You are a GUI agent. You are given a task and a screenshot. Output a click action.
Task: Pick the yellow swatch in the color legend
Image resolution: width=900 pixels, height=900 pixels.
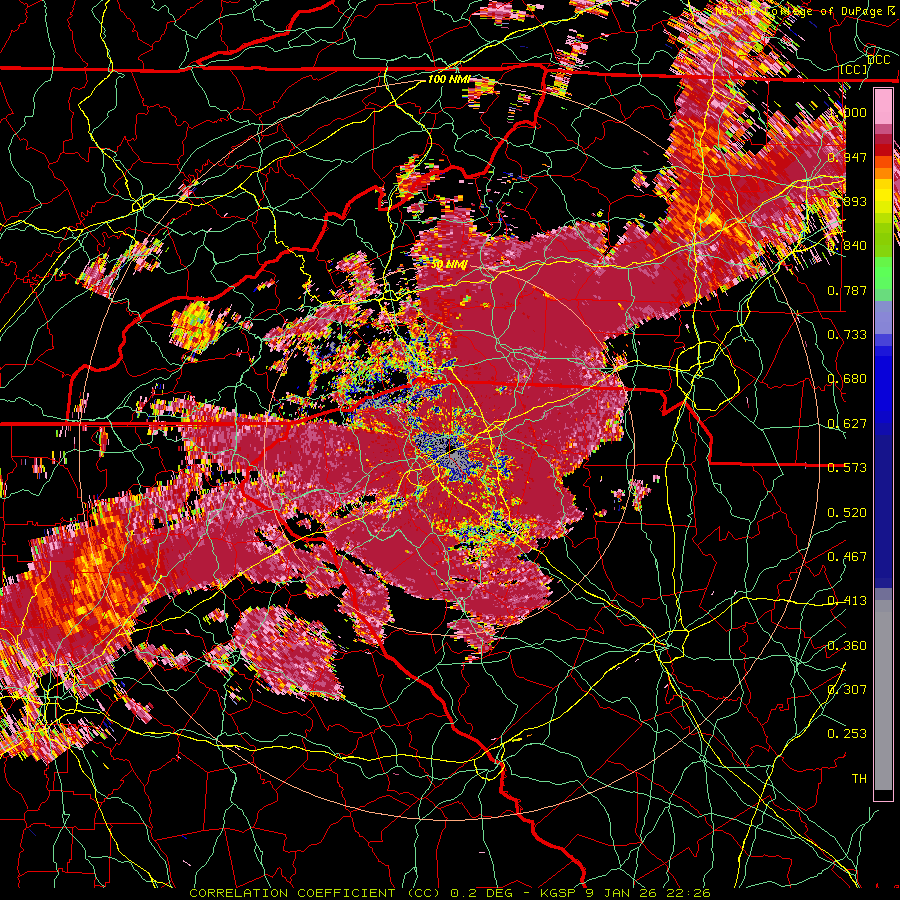(883, 195)
